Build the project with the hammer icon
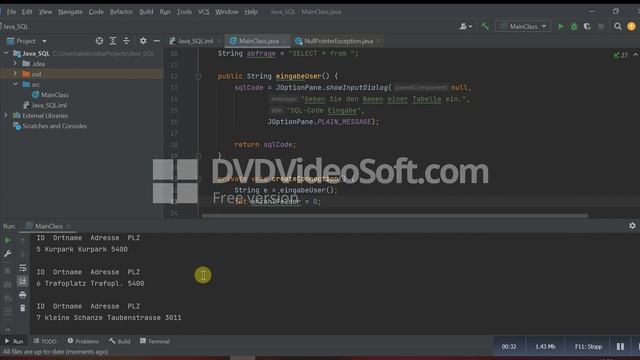This screenshot has width=640, height=360. tap(485, 27)
